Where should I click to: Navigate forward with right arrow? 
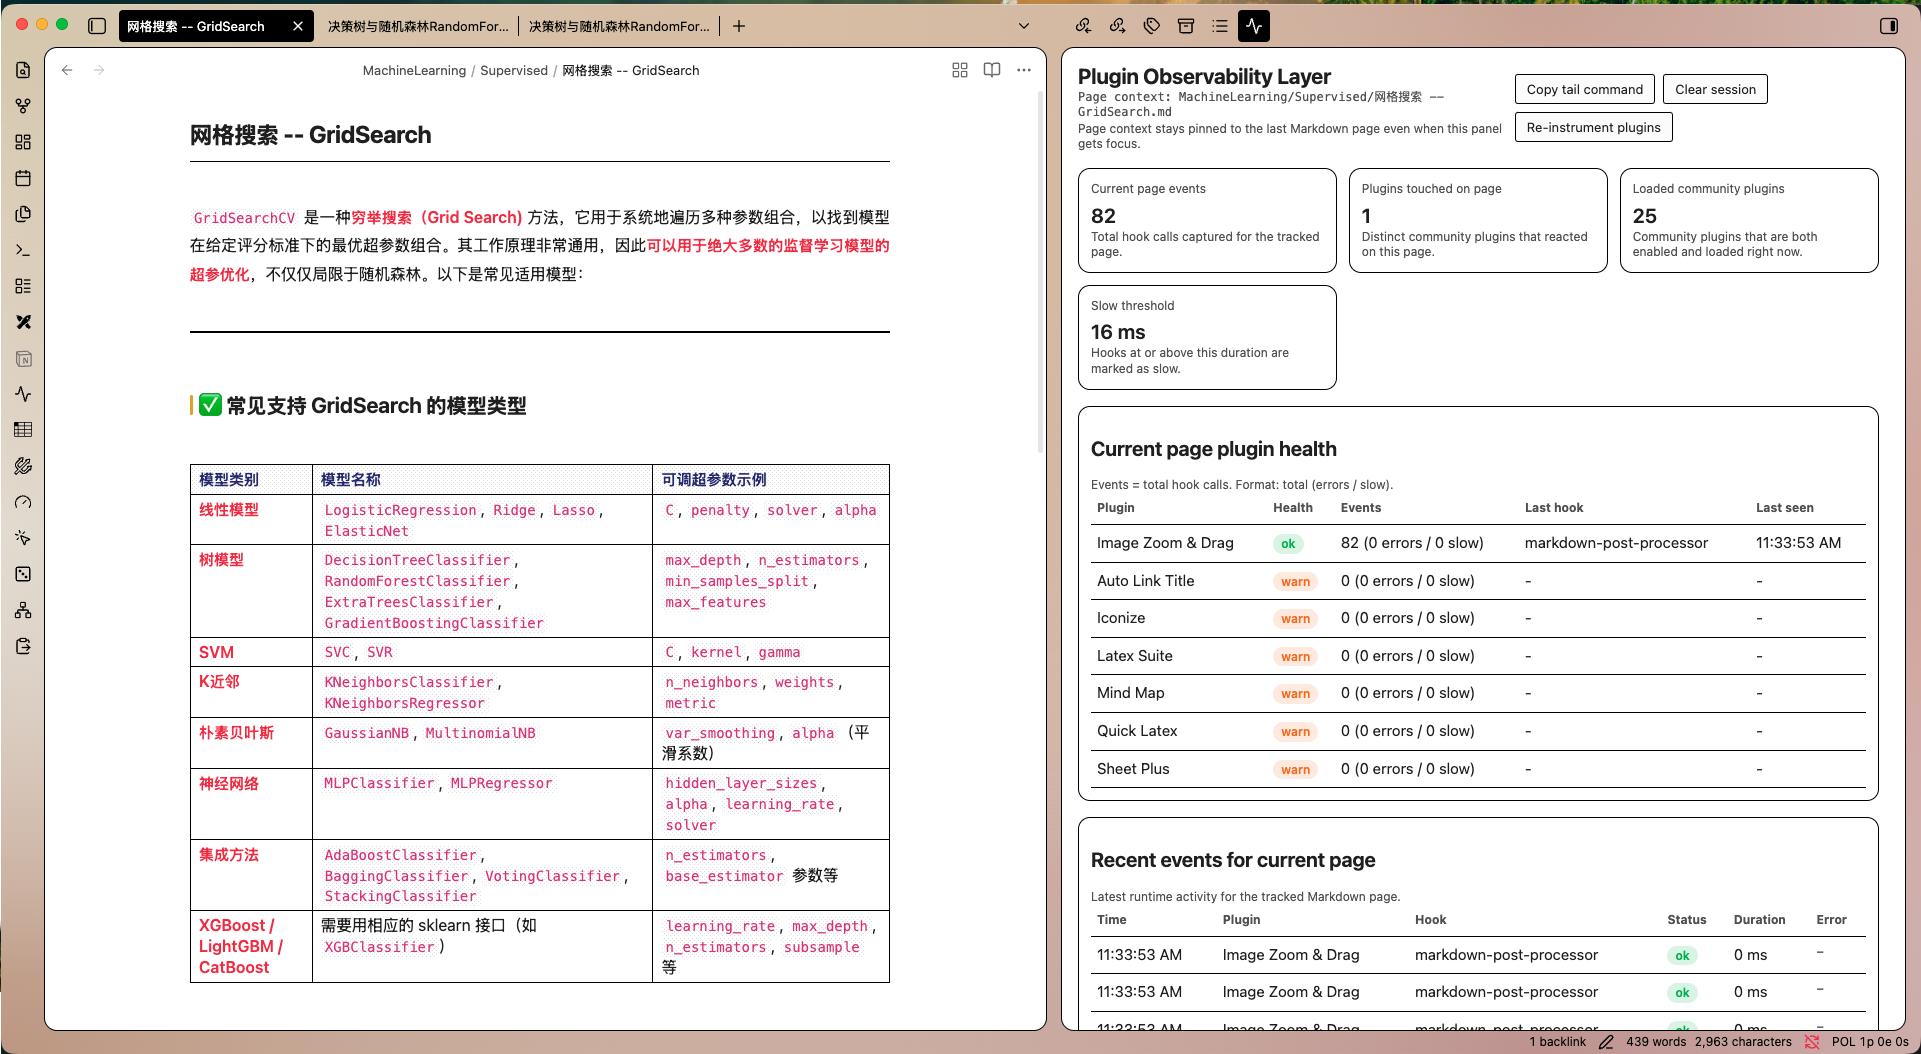(99, 70)
